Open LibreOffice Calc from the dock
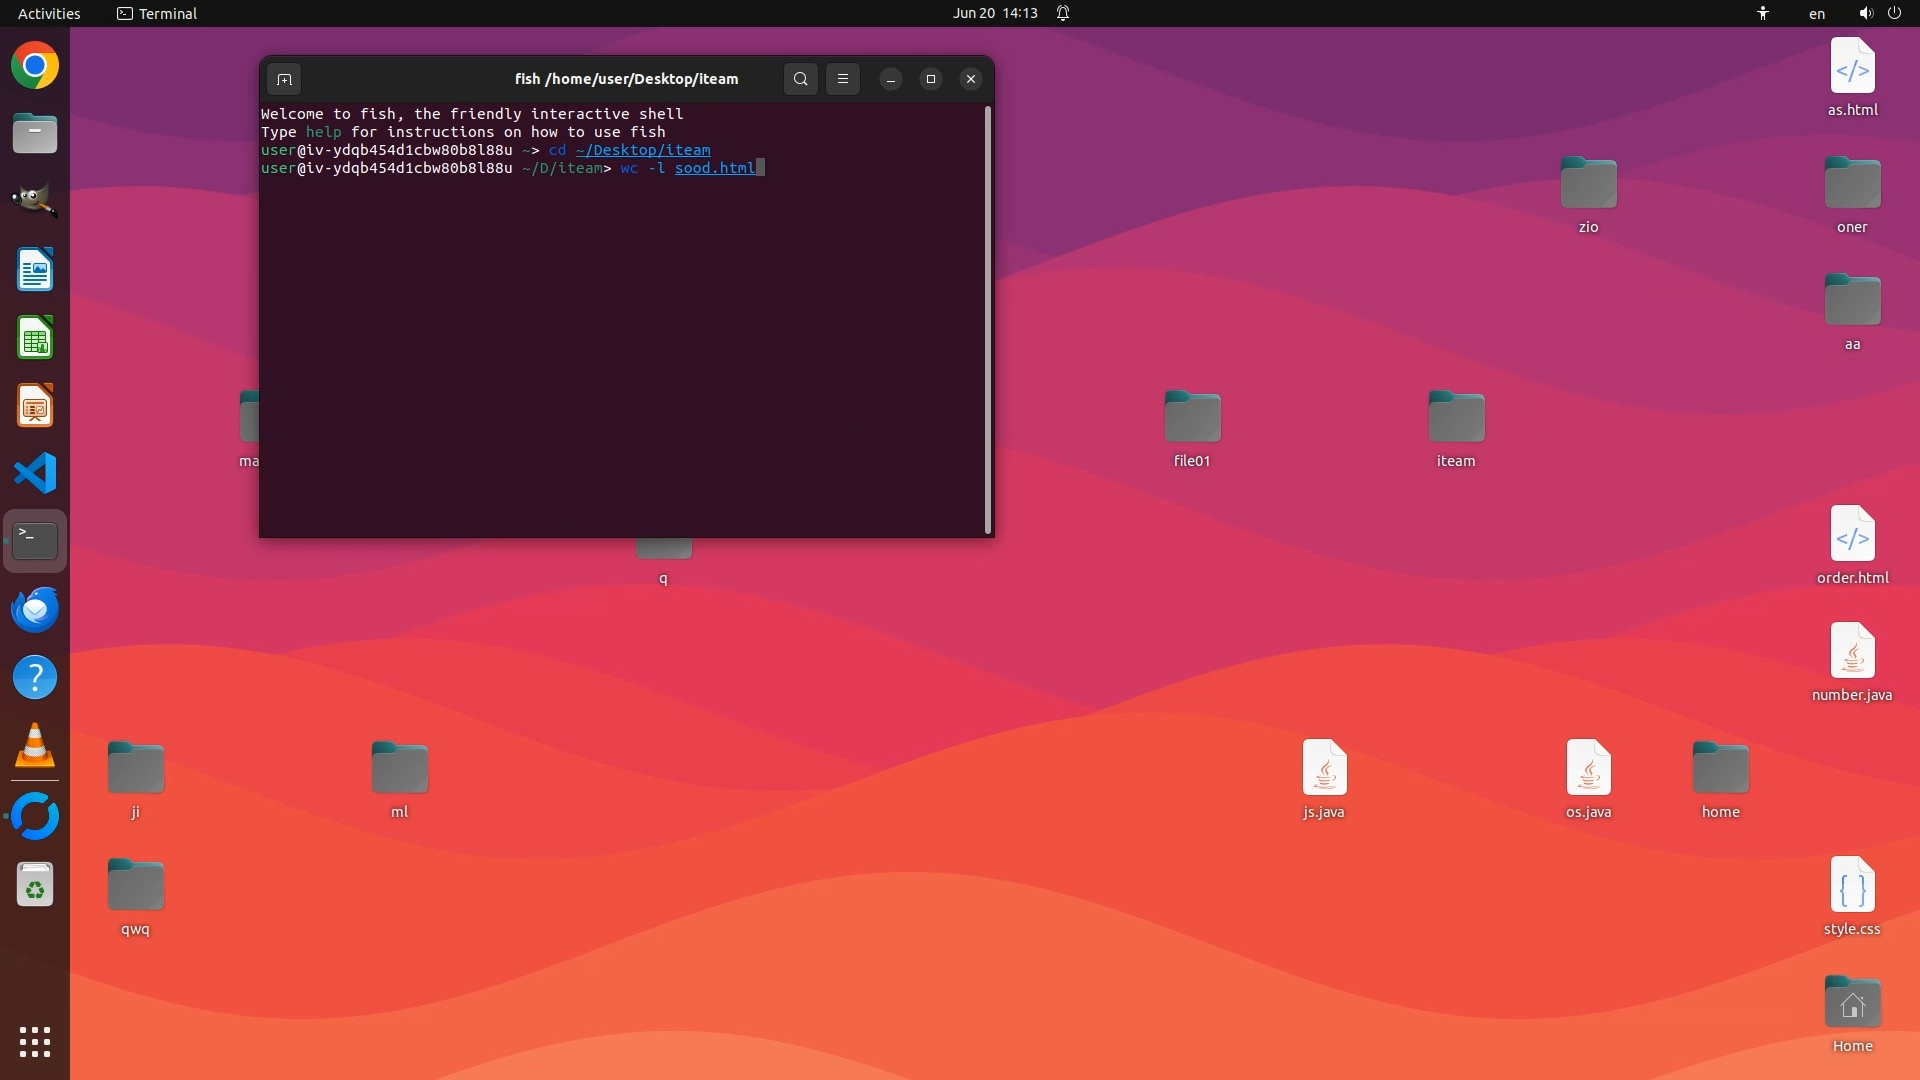Viewport: 1920px width, 1080px height. tap(35, 338)
